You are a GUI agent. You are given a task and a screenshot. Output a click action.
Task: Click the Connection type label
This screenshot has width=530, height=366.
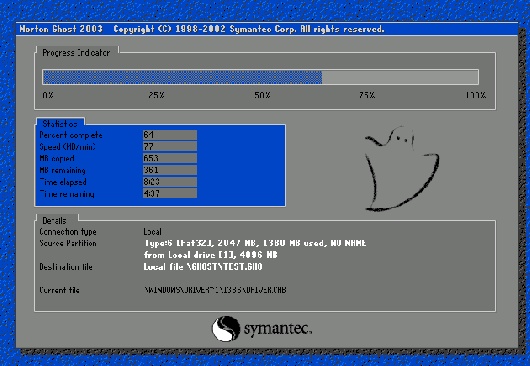(68, 232)
